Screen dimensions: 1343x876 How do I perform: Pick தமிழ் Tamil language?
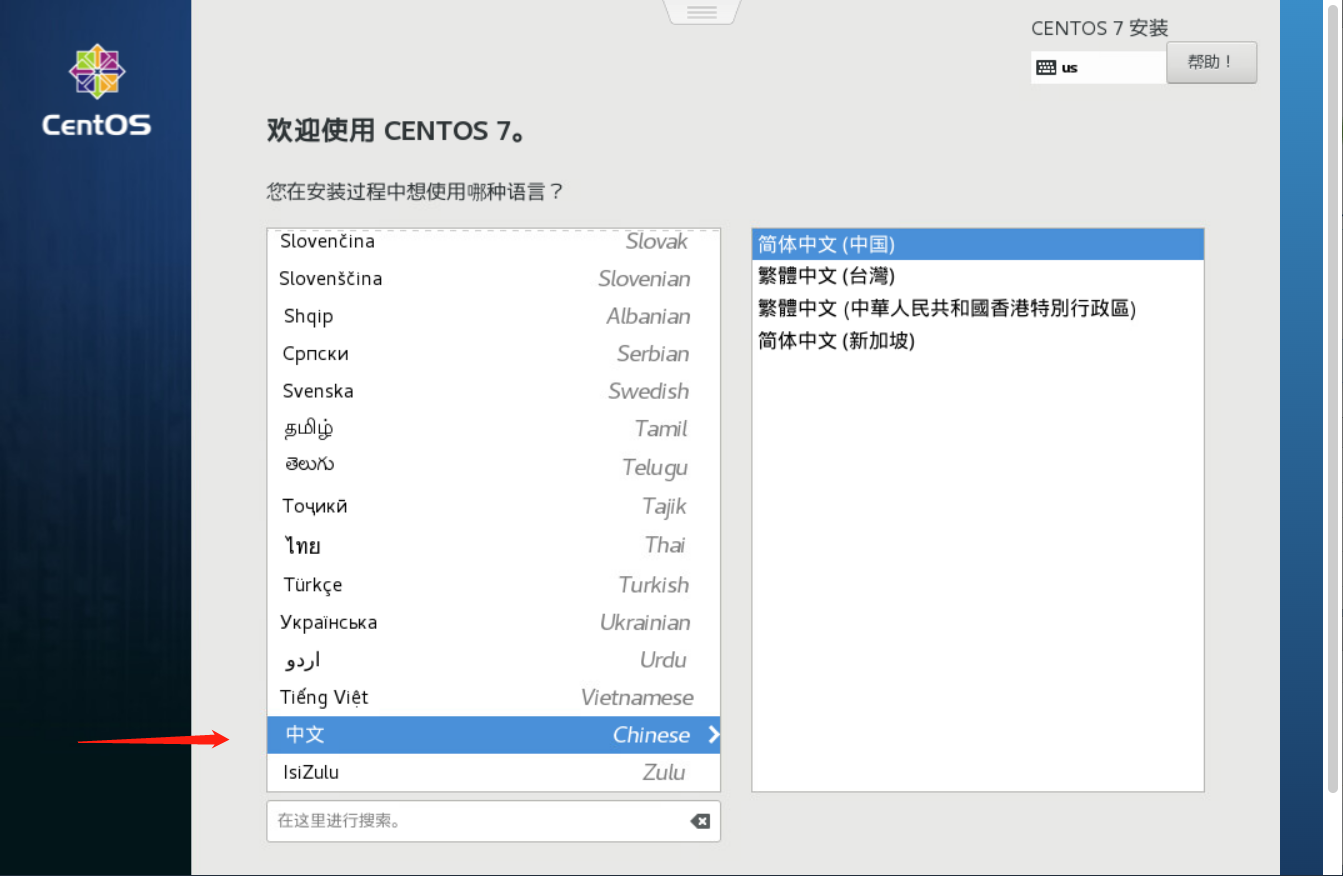pyautogui.click(x=493, y=429)
